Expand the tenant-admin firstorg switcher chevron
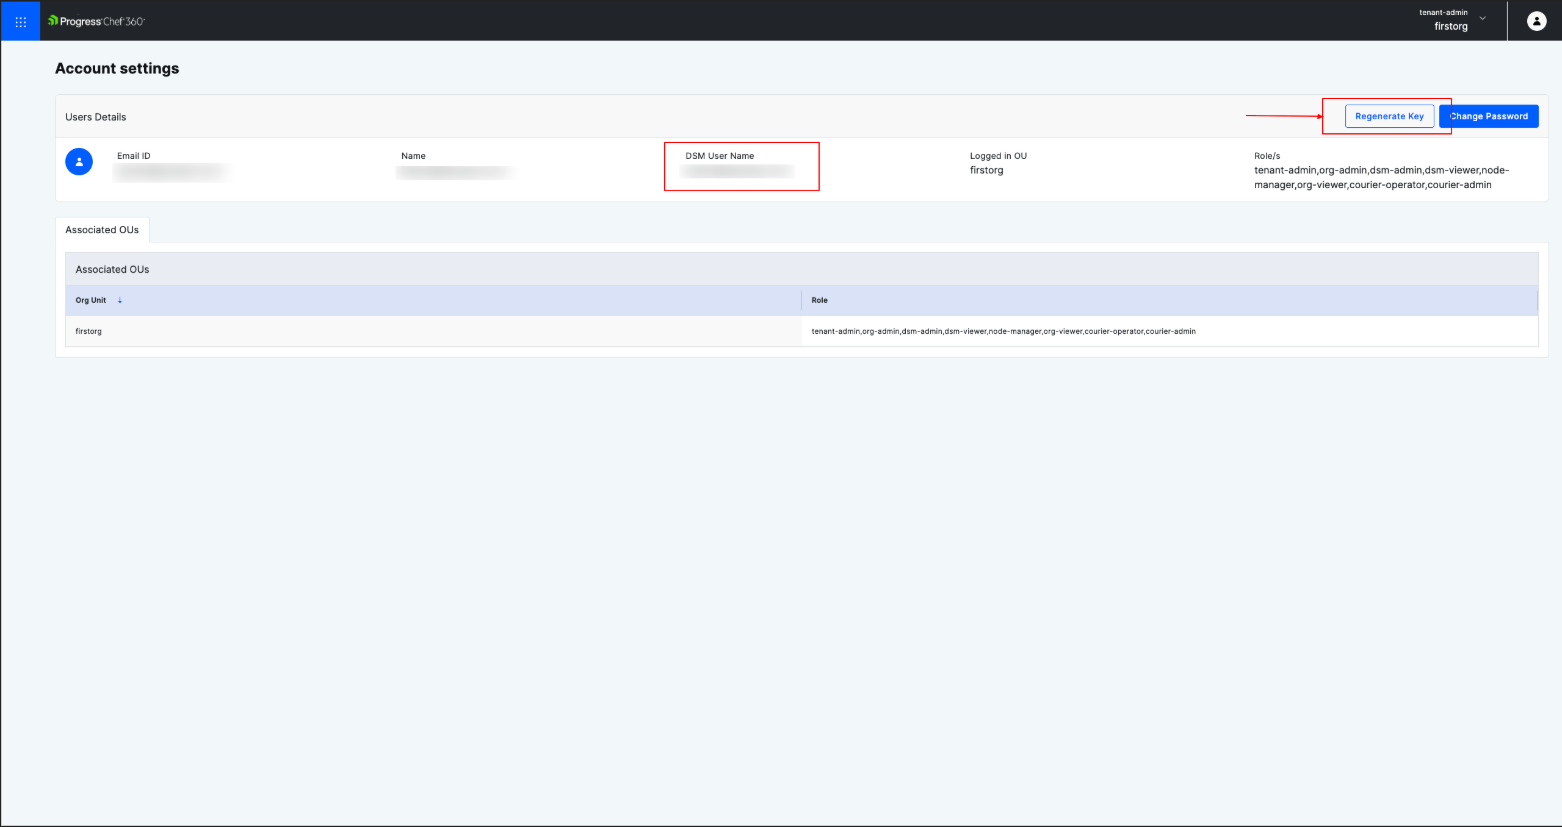Screen dimensions: 1562x827 click(1482, 18)
